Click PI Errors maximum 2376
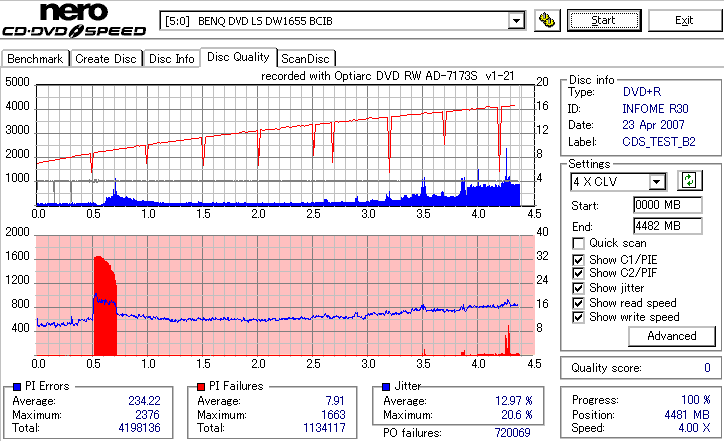 [x=147, y=415]
